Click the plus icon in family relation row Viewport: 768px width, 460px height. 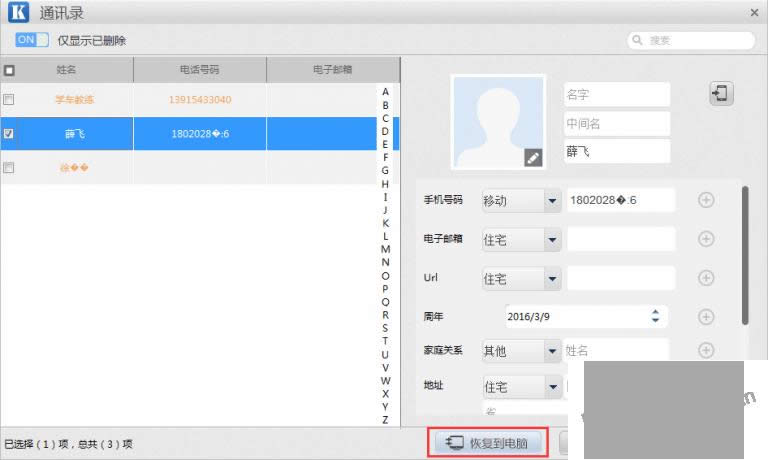point(705,350)
